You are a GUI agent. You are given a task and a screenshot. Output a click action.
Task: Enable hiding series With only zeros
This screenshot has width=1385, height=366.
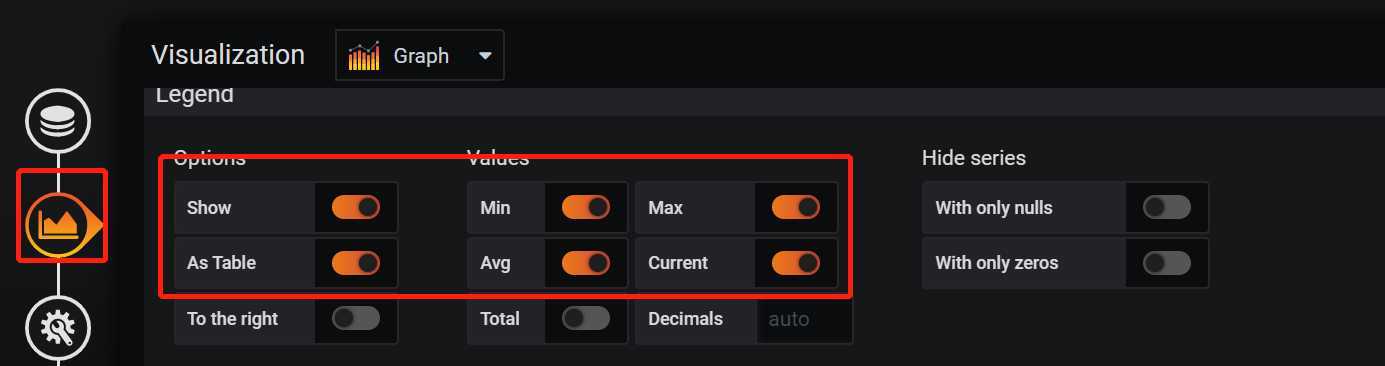tap(1167, 263)
